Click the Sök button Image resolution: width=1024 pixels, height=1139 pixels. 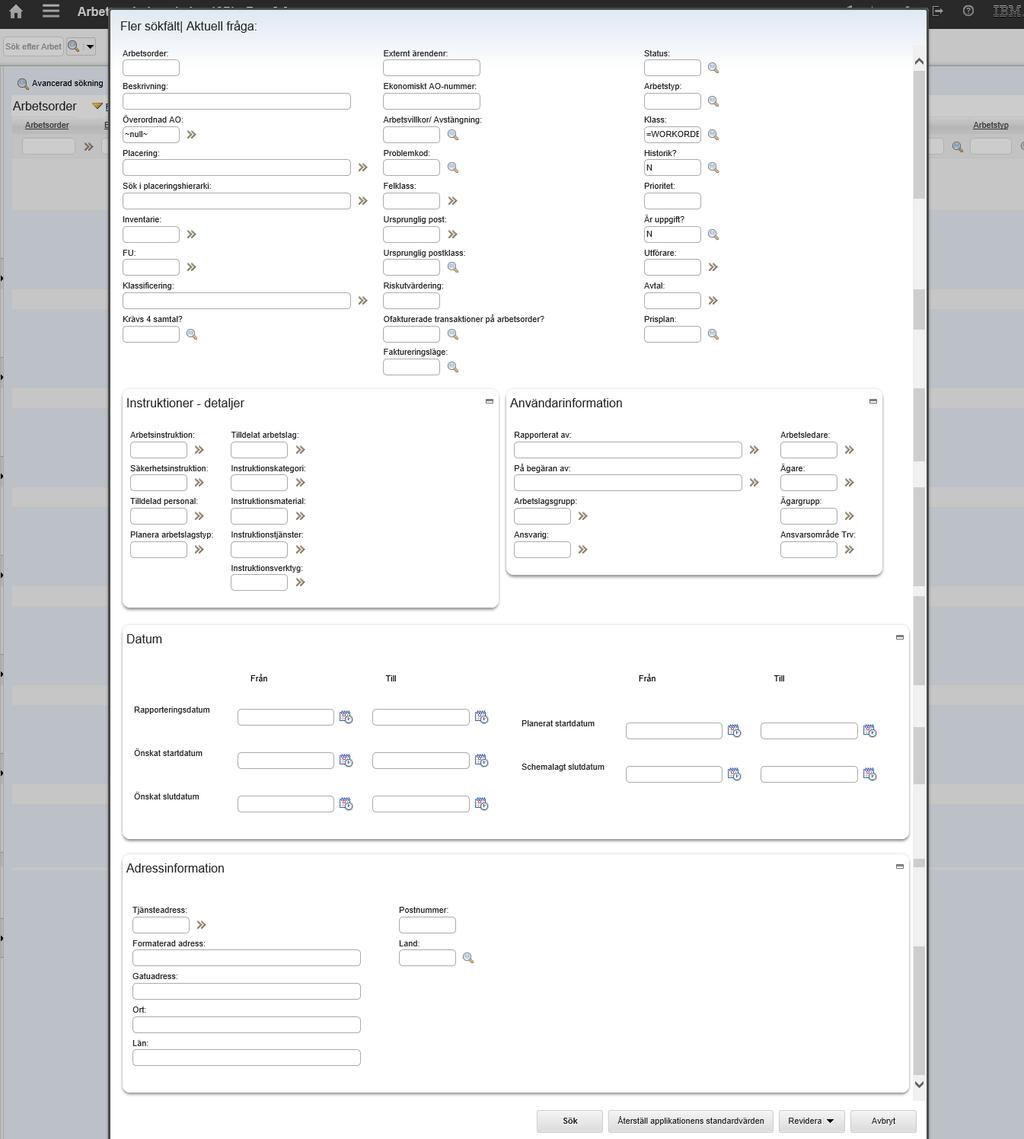point(570,1121)
